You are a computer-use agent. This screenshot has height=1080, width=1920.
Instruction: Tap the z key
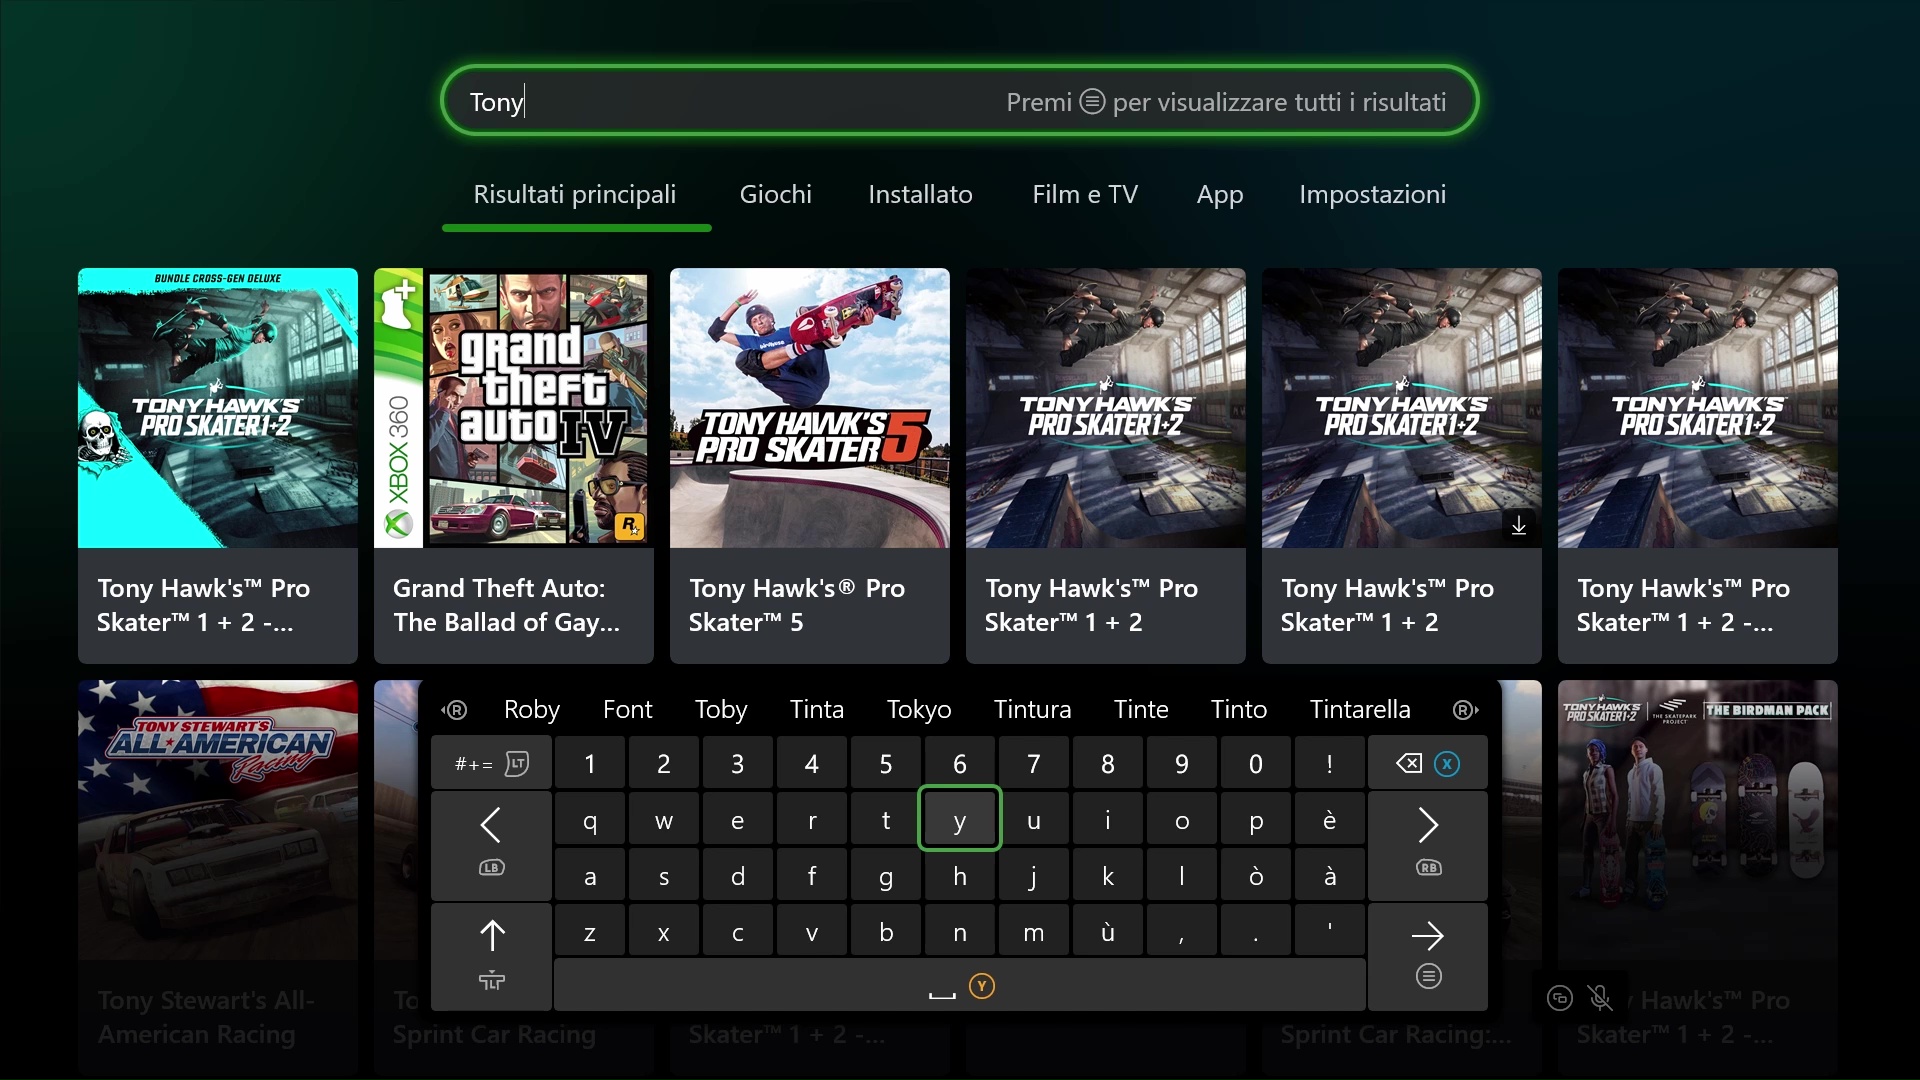coord(590,932)
